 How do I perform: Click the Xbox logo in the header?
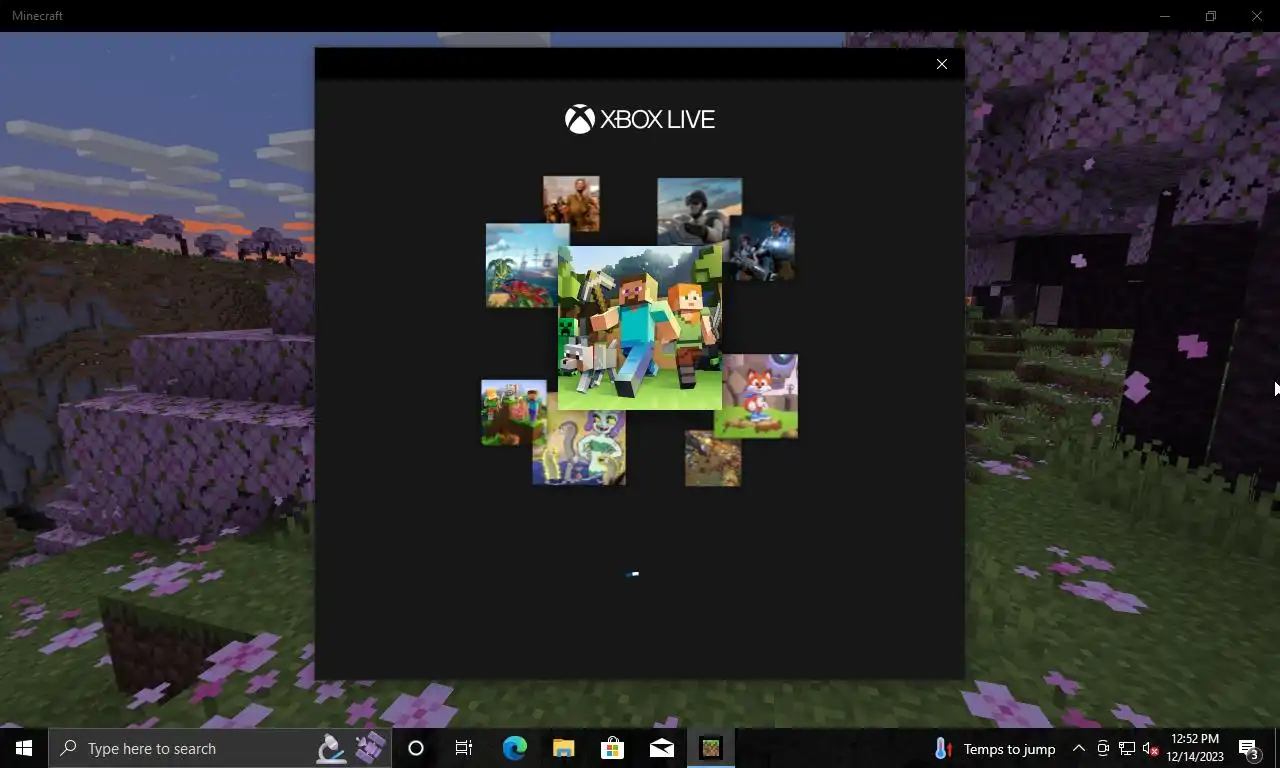pyautogui.click(x=579, y=119)
